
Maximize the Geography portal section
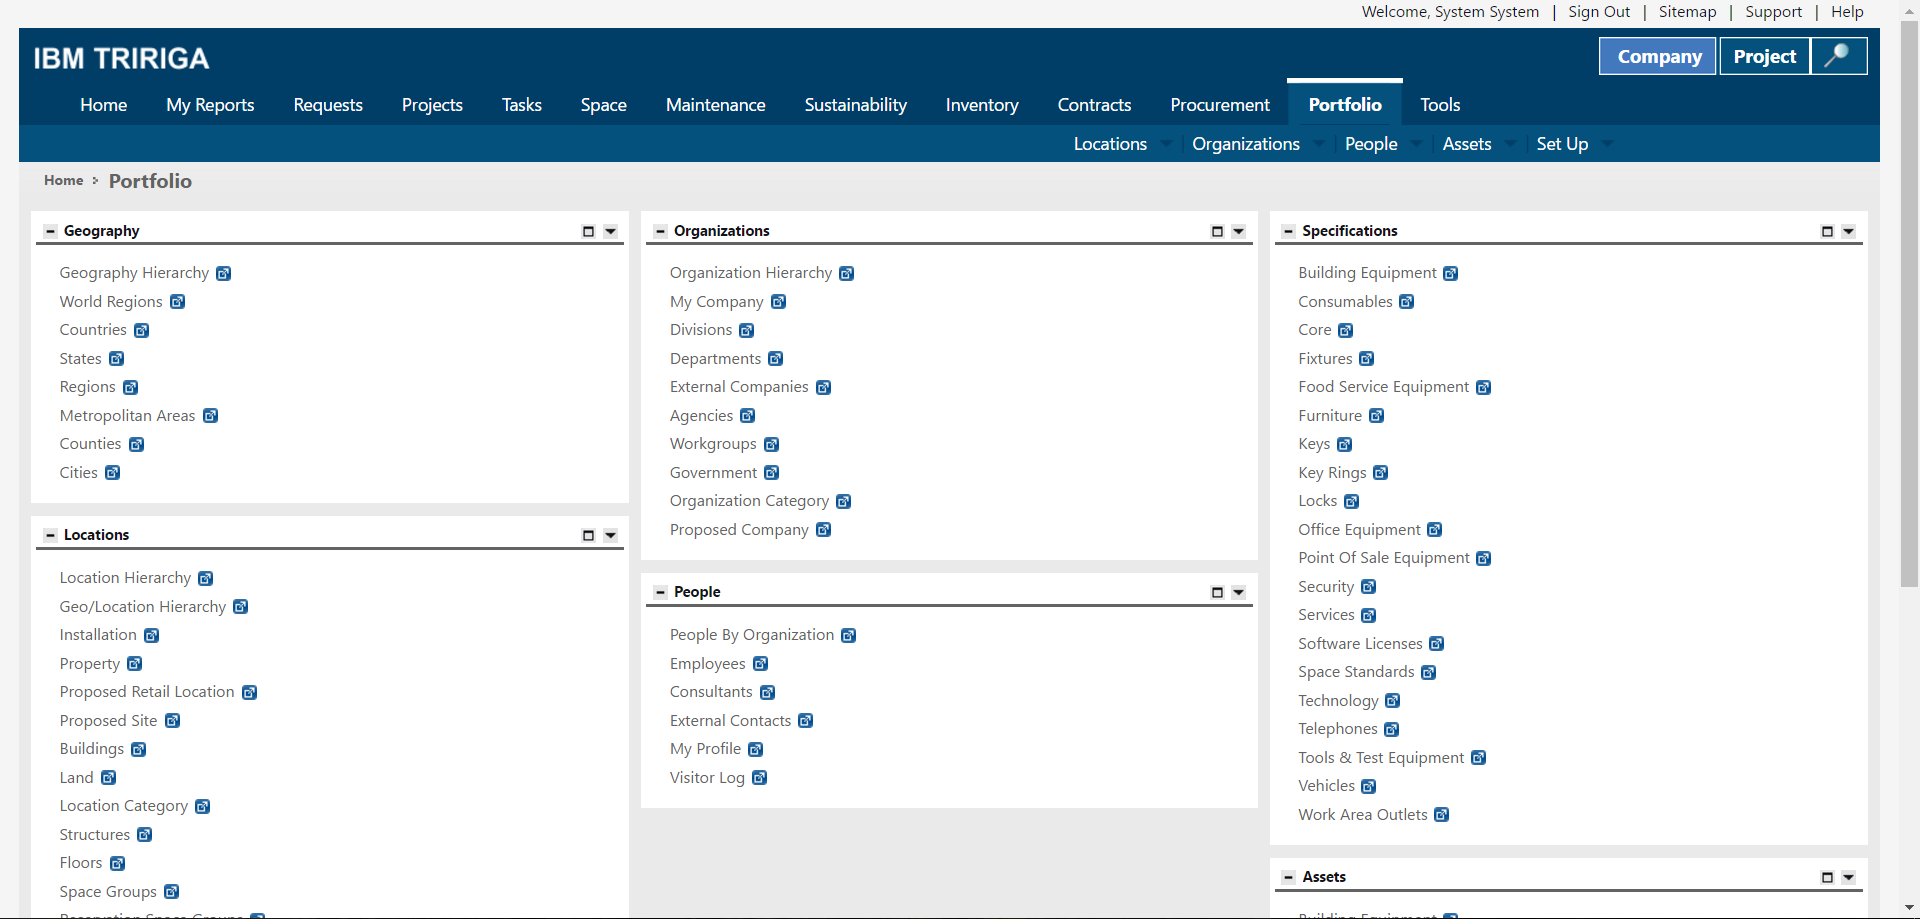[x=589, y=232]
